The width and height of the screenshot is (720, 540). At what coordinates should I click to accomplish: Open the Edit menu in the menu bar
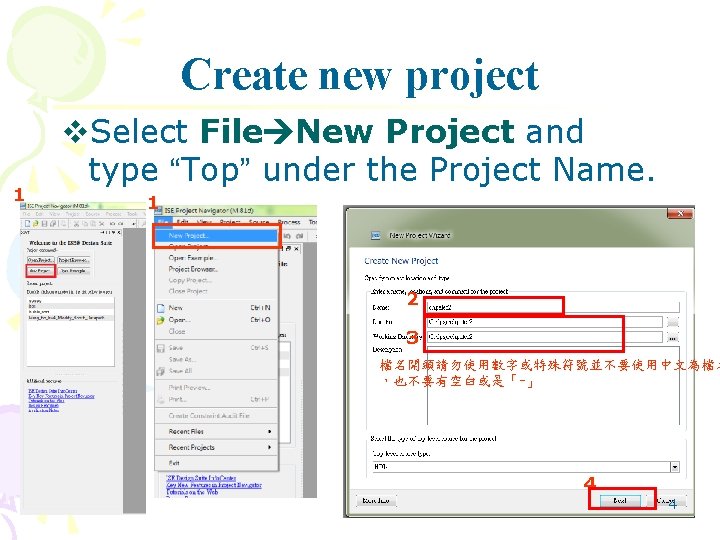pos(183,222)
